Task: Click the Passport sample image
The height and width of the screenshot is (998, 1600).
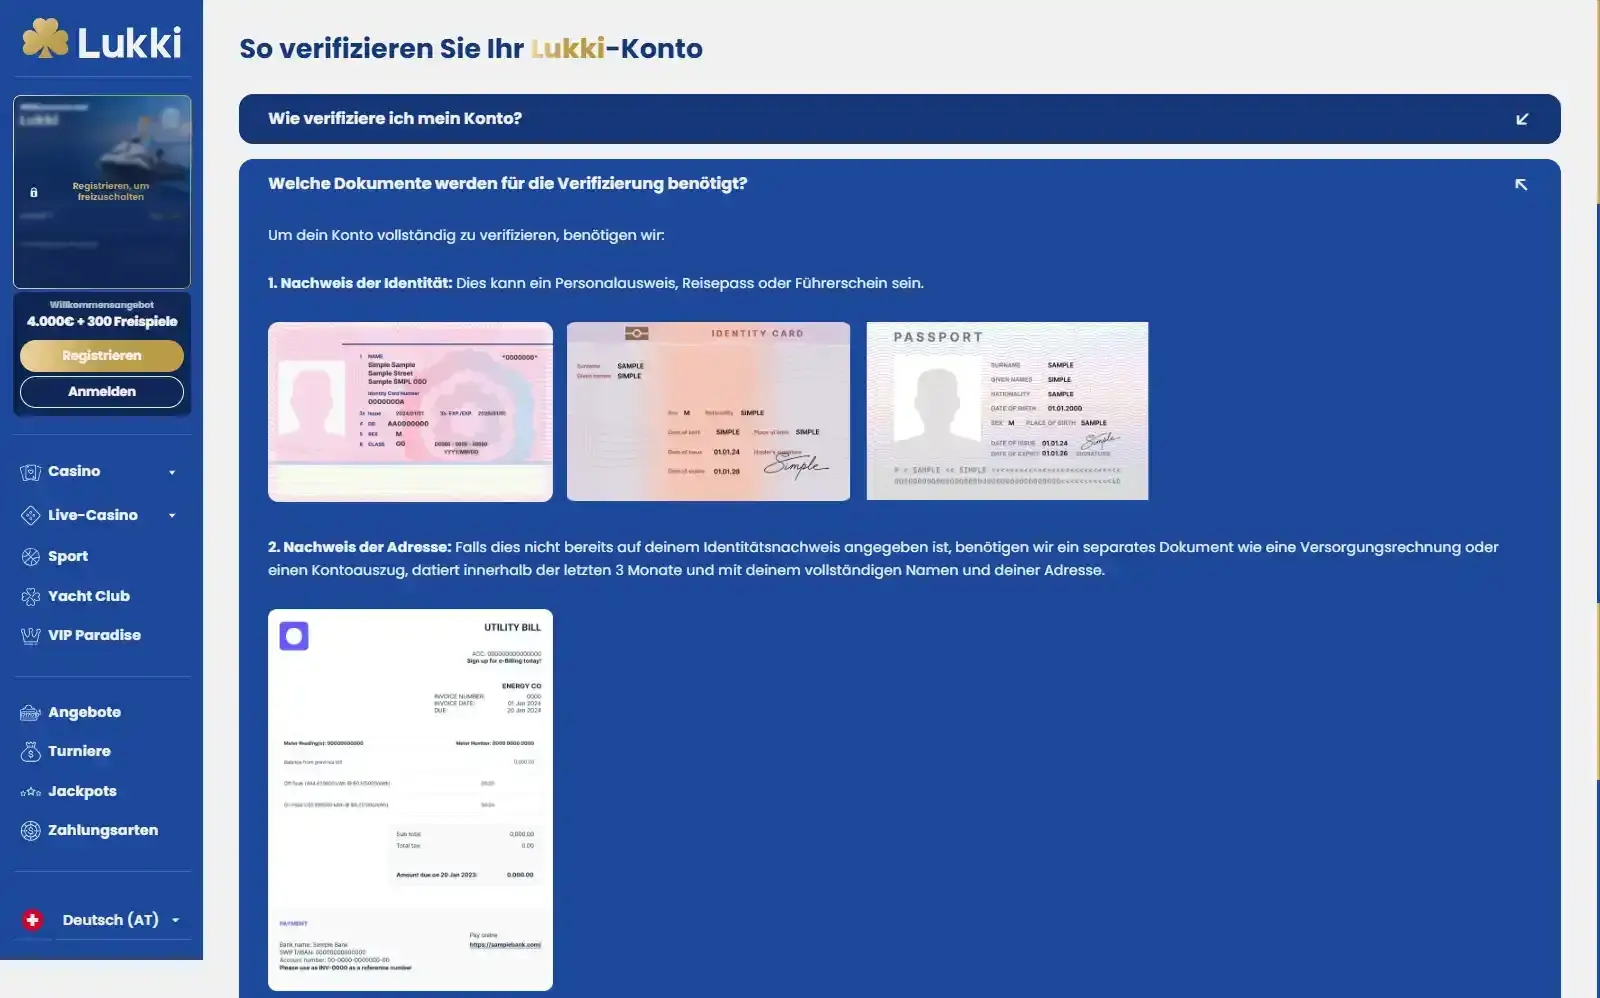Action: click(x=1007, y=411)
